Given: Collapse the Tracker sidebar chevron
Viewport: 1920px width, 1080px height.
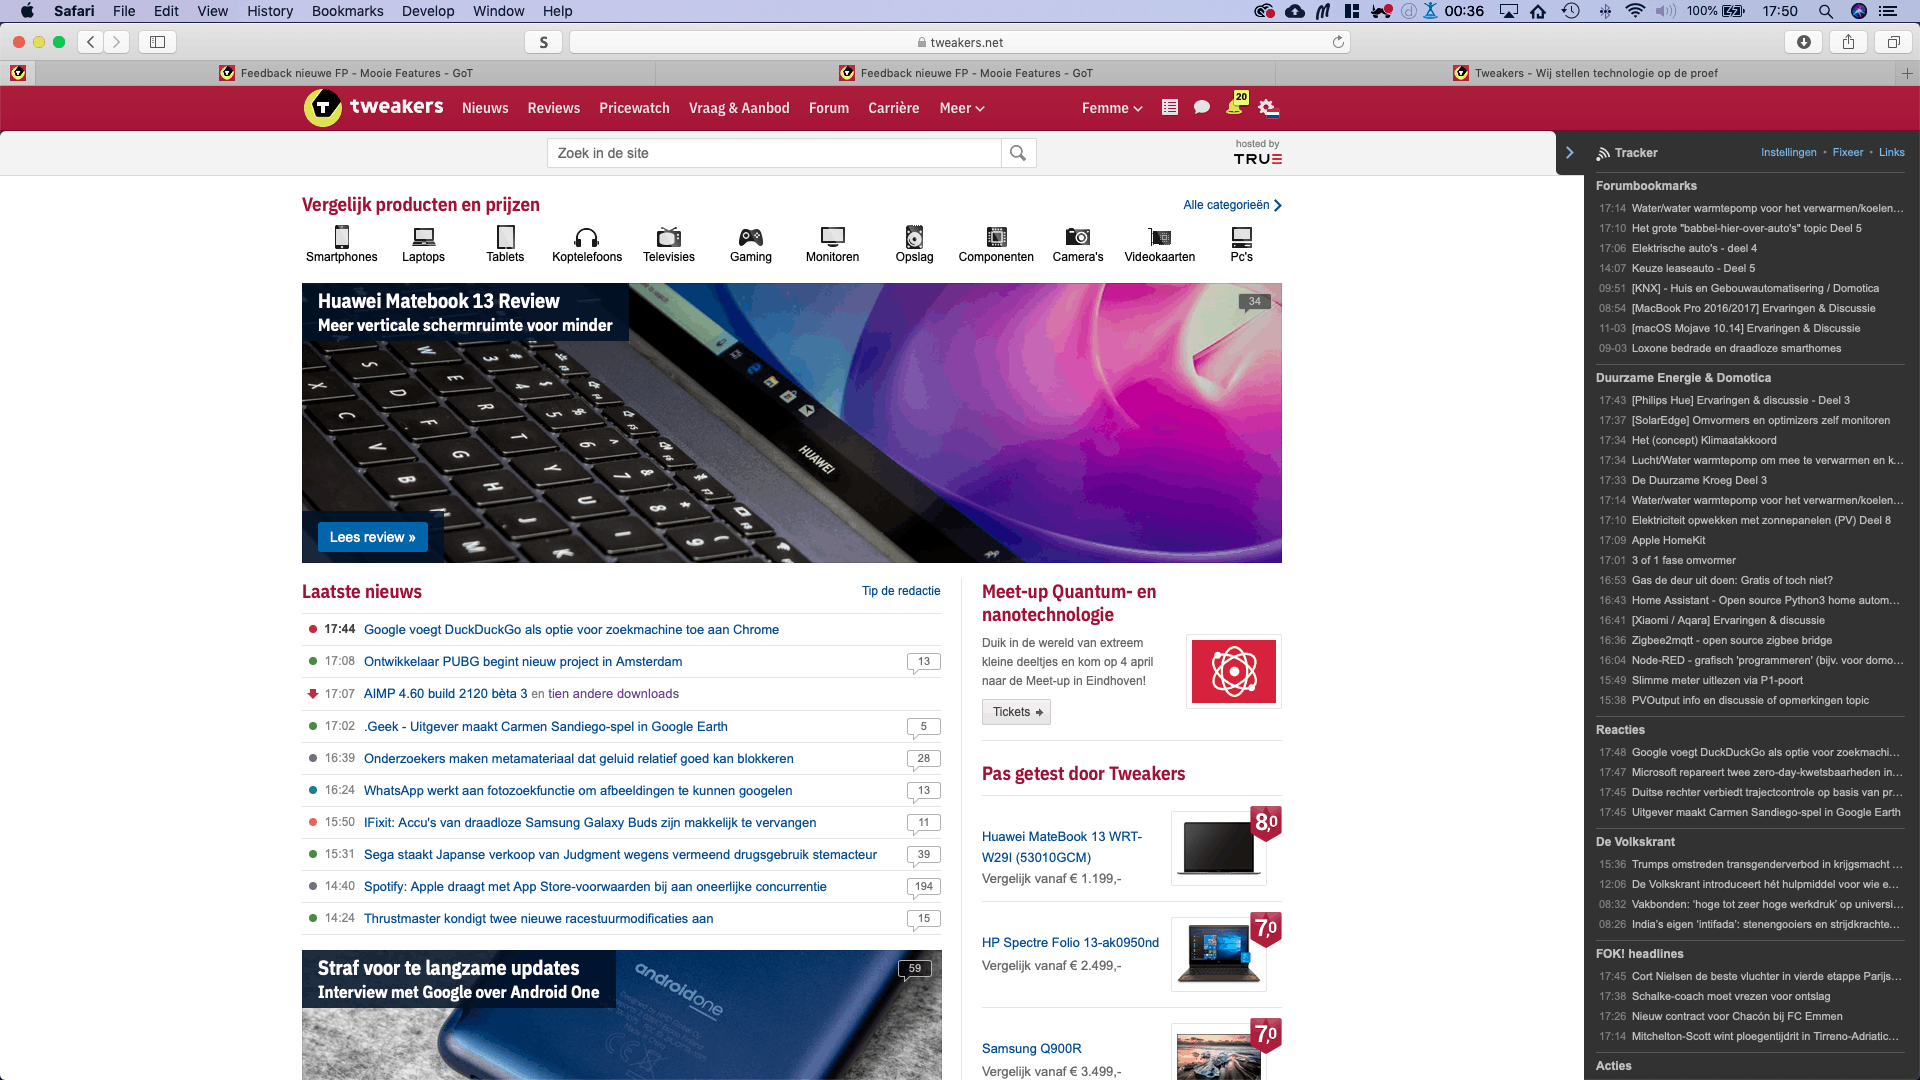Looking at the screenshot, I should click(1570, 153).
